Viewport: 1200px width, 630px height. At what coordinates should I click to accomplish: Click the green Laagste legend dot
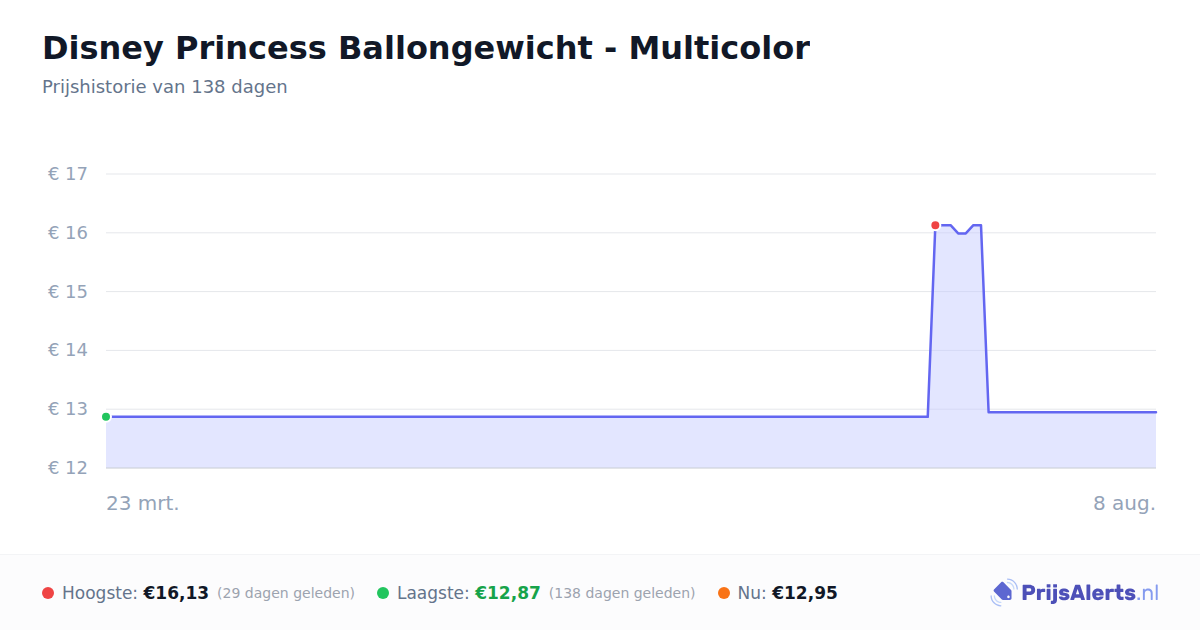(x=383, y=593)
